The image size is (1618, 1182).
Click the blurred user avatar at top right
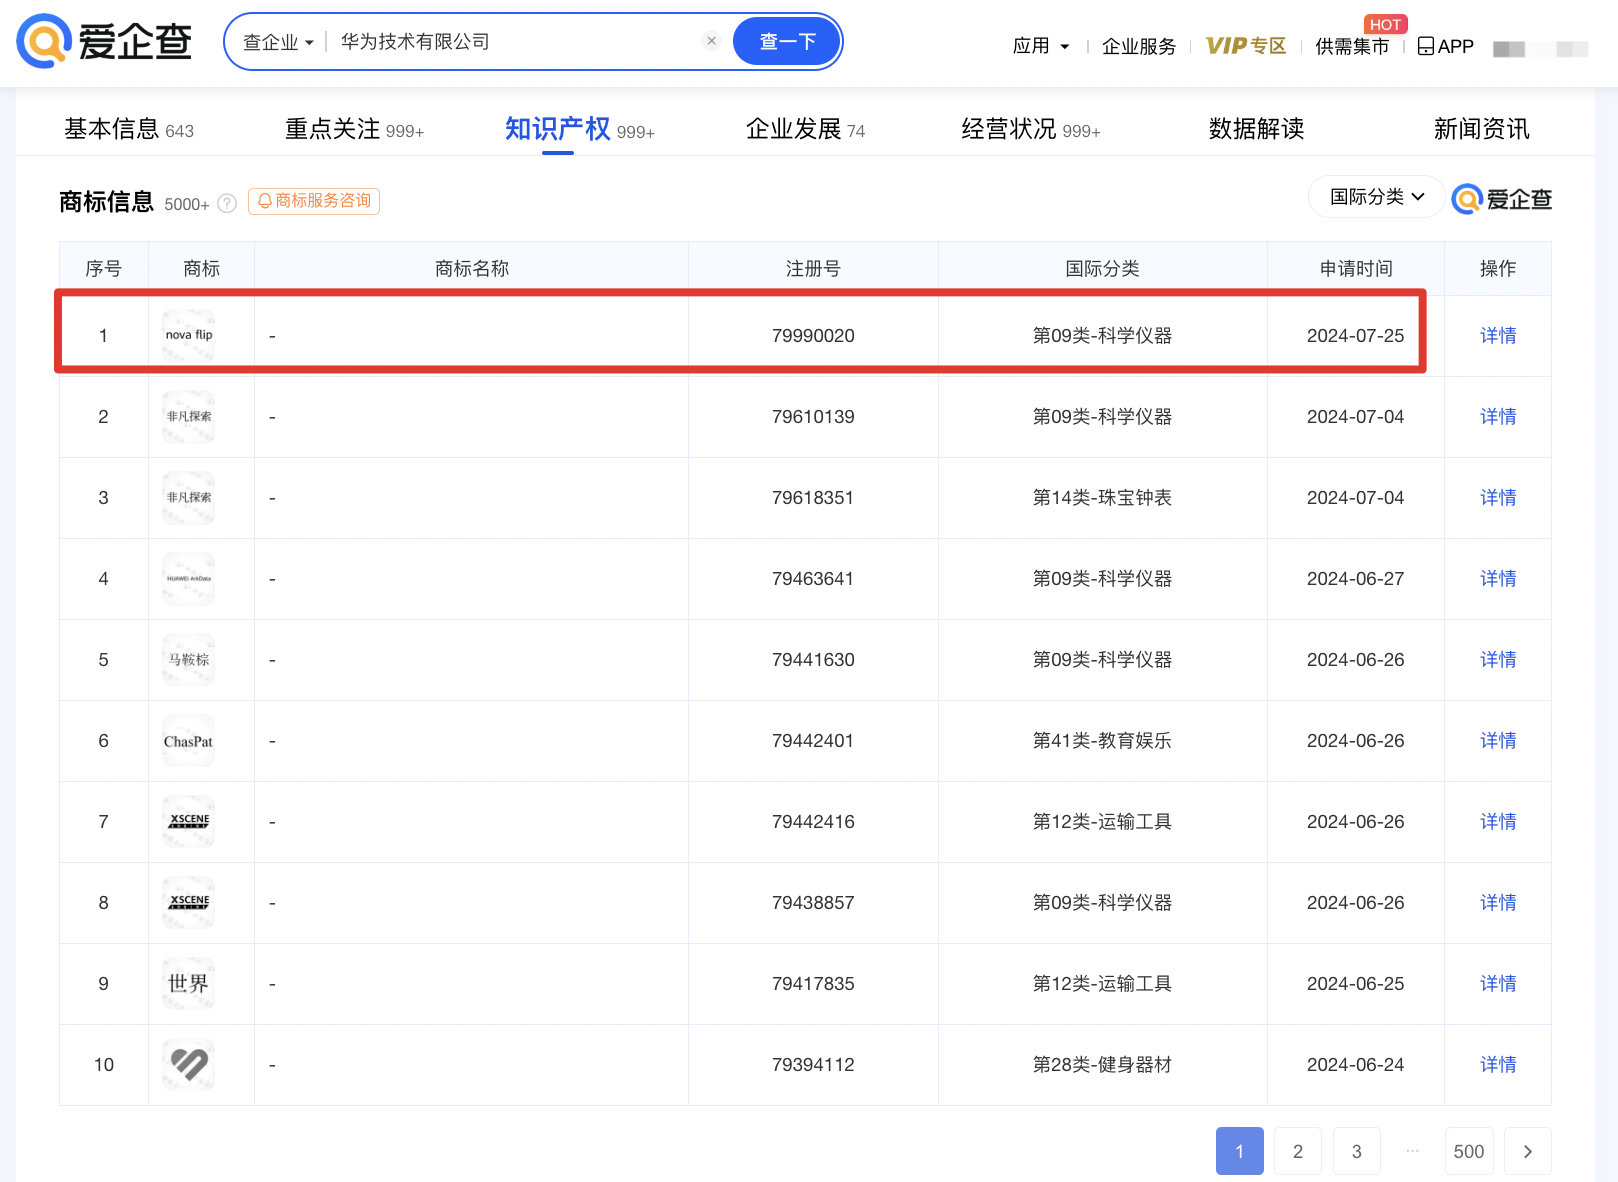(1539, 48)
